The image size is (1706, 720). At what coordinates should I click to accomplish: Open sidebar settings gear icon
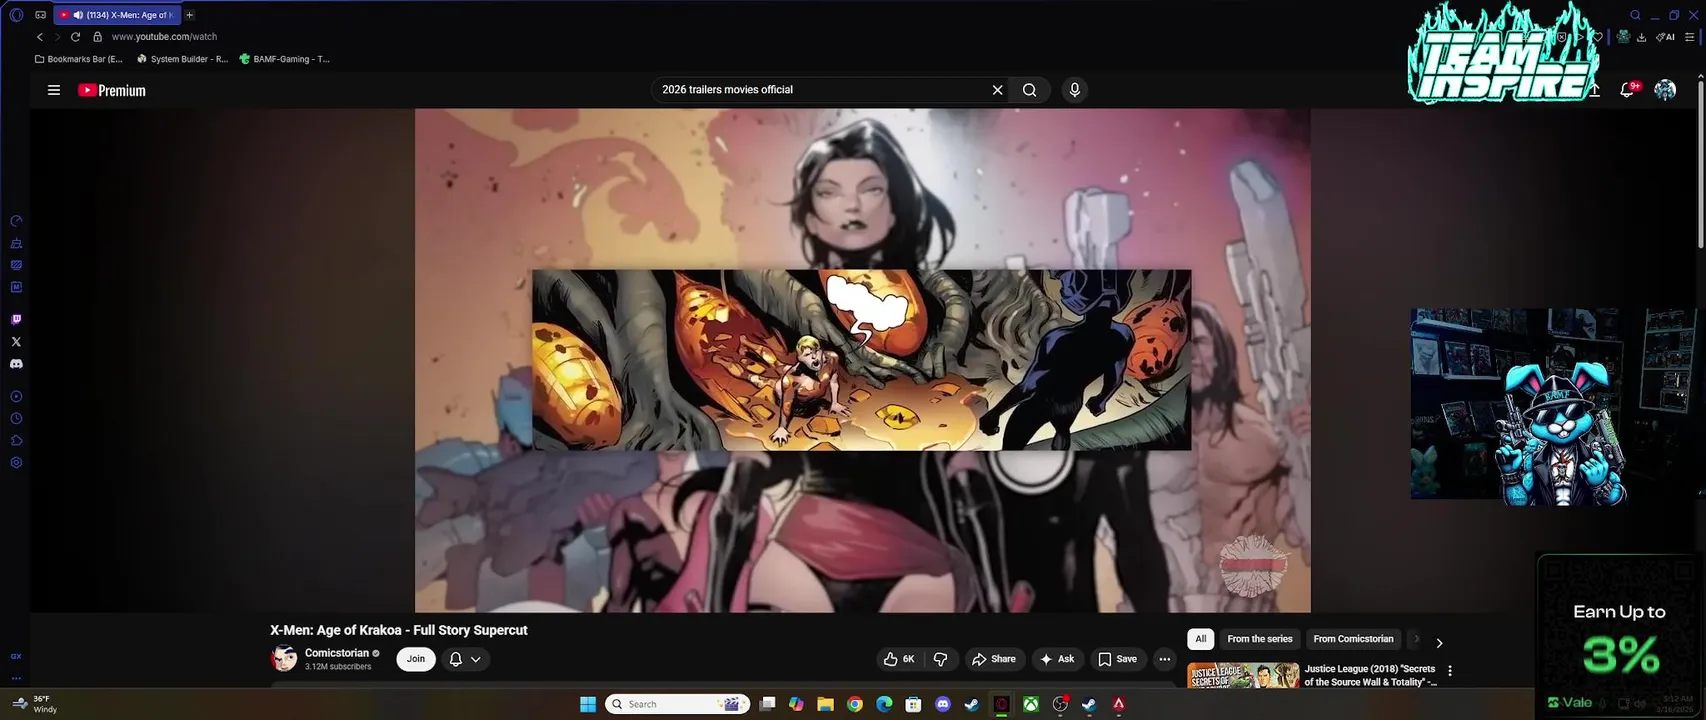16,463
